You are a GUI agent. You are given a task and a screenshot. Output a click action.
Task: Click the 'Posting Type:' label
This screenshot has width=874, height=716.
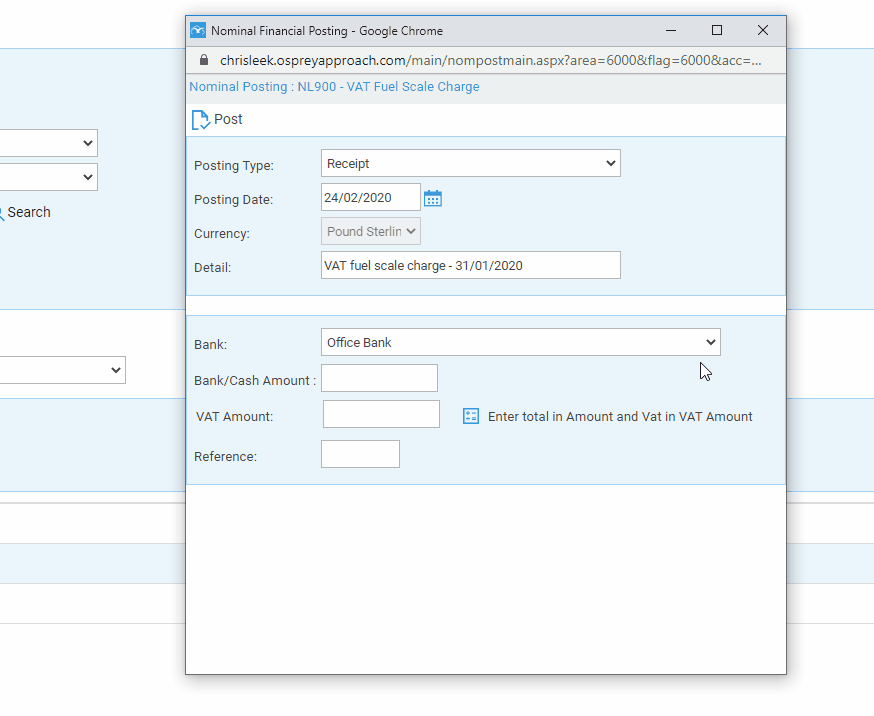pyautogui.click(x=234, y=165)
